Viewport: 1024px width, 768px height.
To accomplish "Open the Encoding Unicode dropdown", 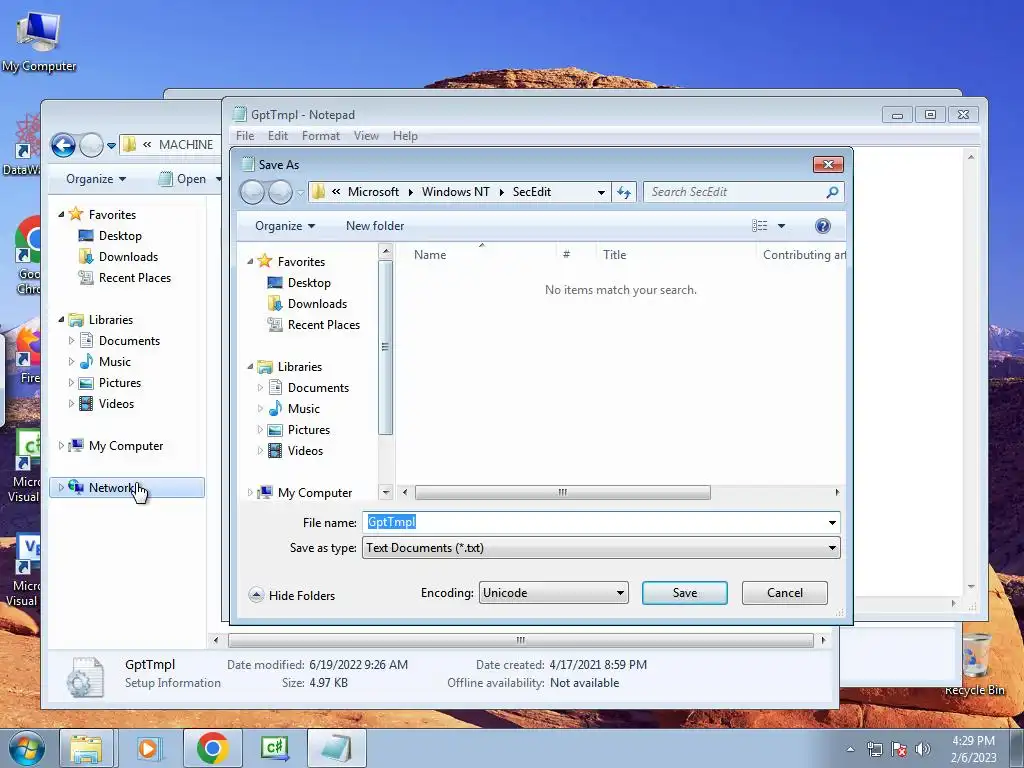I will tap(553, 593).
